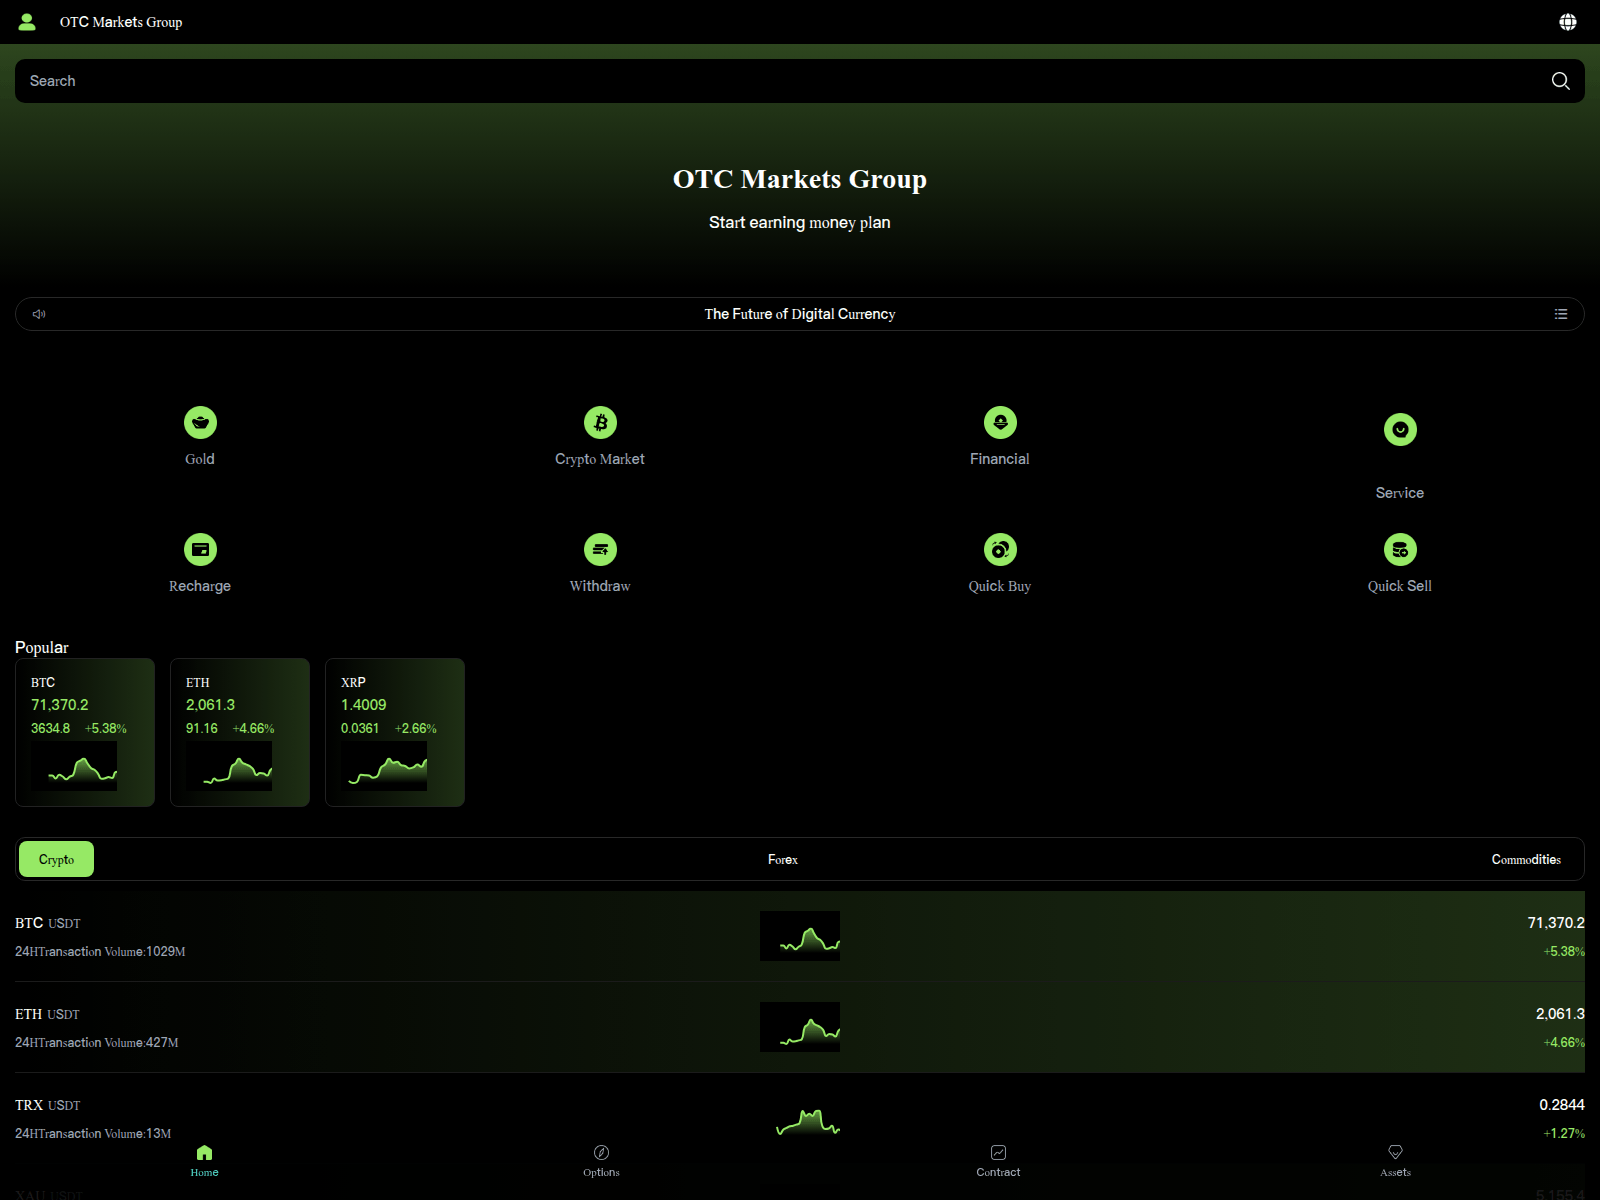Open the Crypto Market bitcoin icon
Viewport: 1600px width, 1200px height.
coord(600,422)
